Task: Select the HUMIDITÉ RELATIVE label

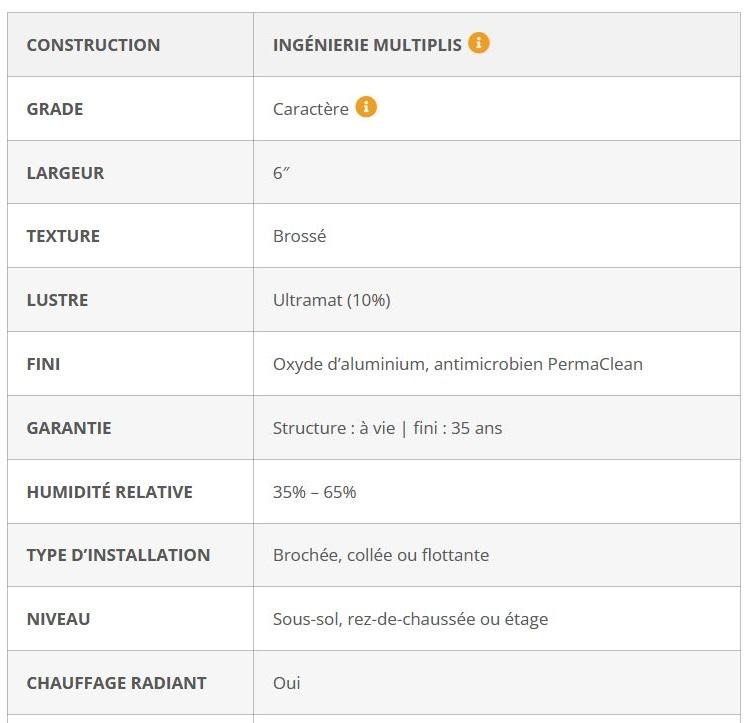Action: 110,492
